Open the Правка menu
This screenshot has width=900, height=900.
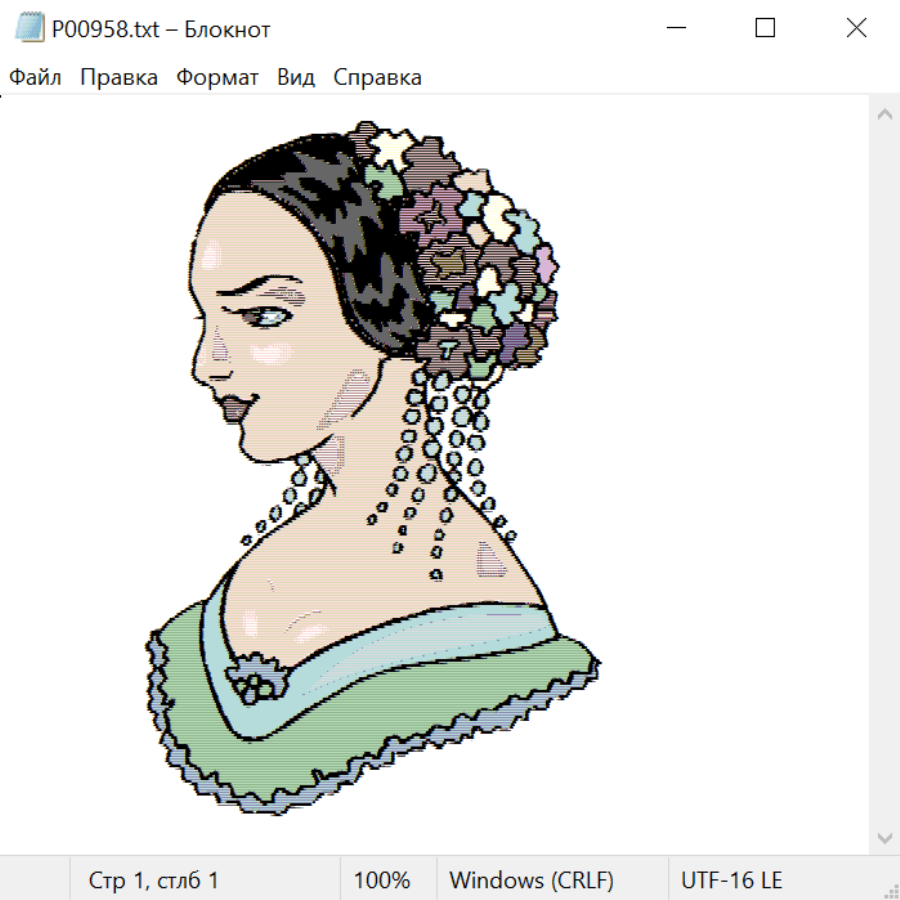[119, 78]
